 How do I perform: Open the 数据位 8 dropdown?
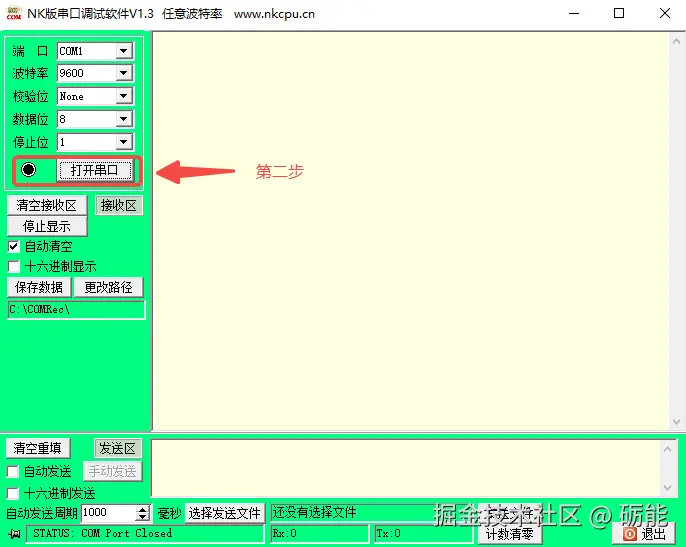tap(124, 119)
